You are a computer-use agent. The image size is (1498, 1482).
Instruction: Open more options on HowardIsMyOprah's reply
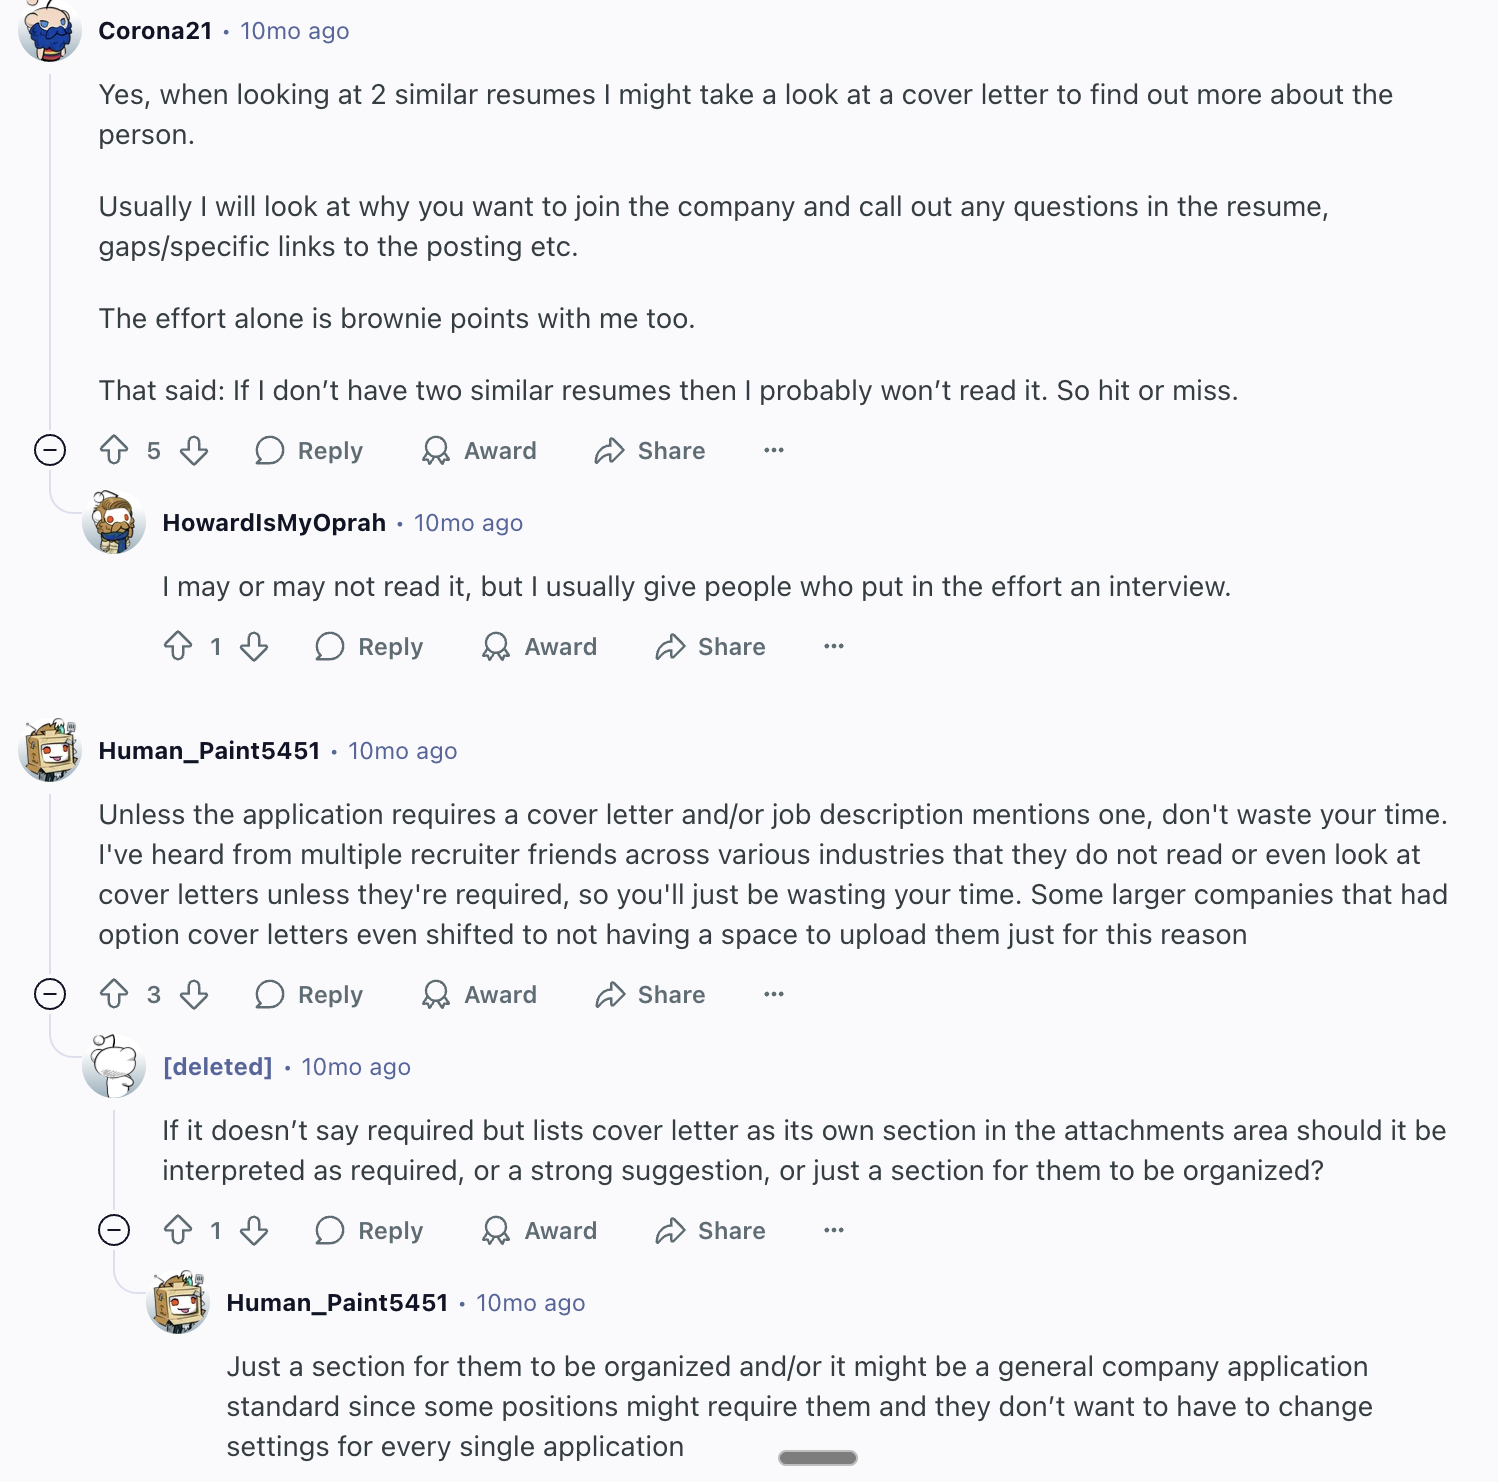834,647
